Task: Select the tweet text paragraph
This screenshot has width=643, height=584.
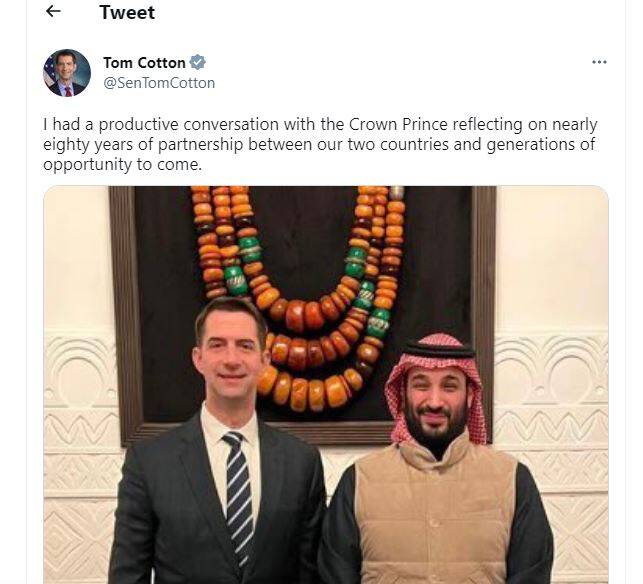Action: 320,144
